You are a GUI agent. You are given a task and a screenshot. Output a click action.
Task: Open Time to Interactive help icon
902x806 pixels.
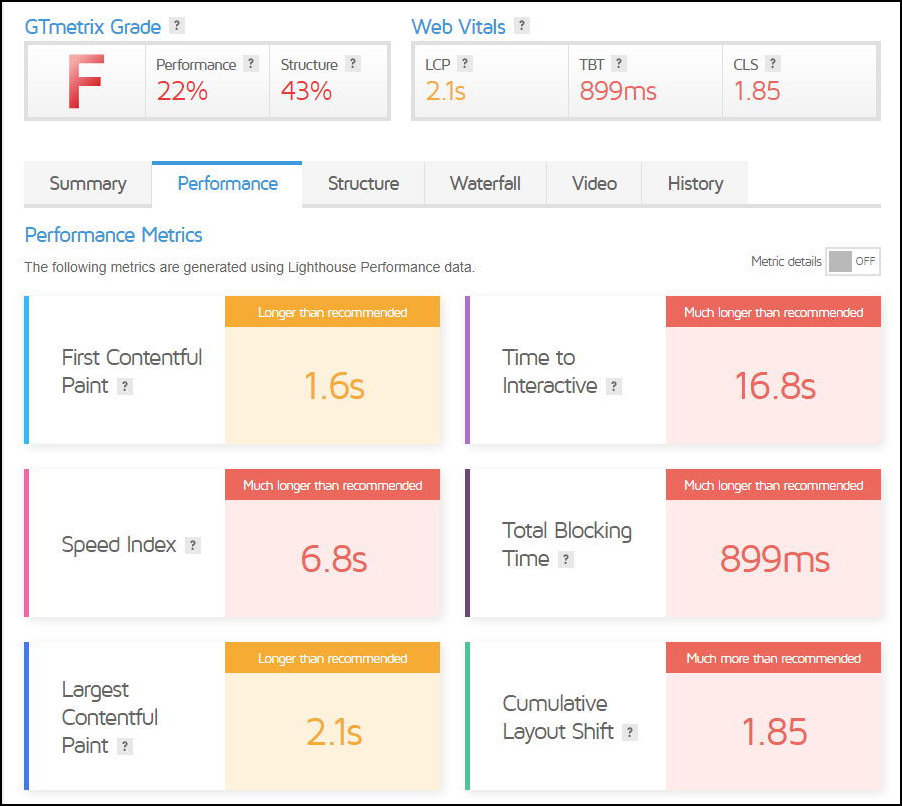(x=614, y=387)
